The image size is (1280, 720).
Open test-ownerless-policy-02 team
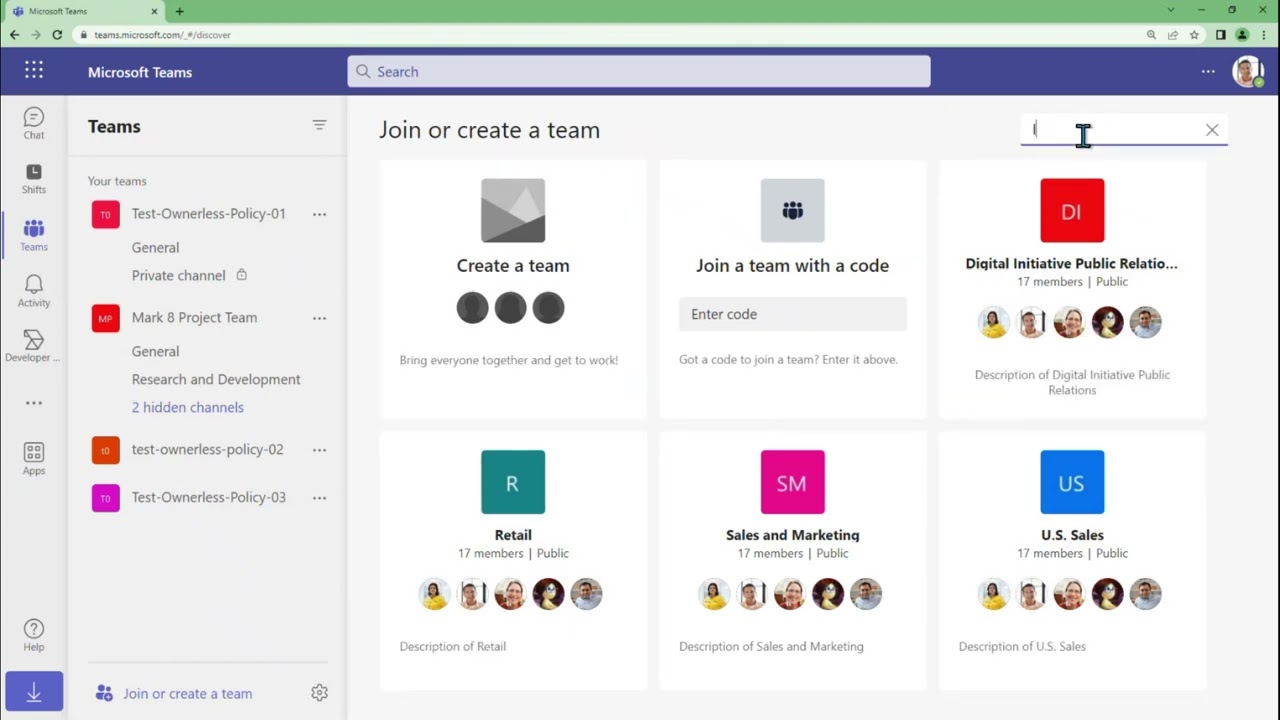click(x=207, y=450)
